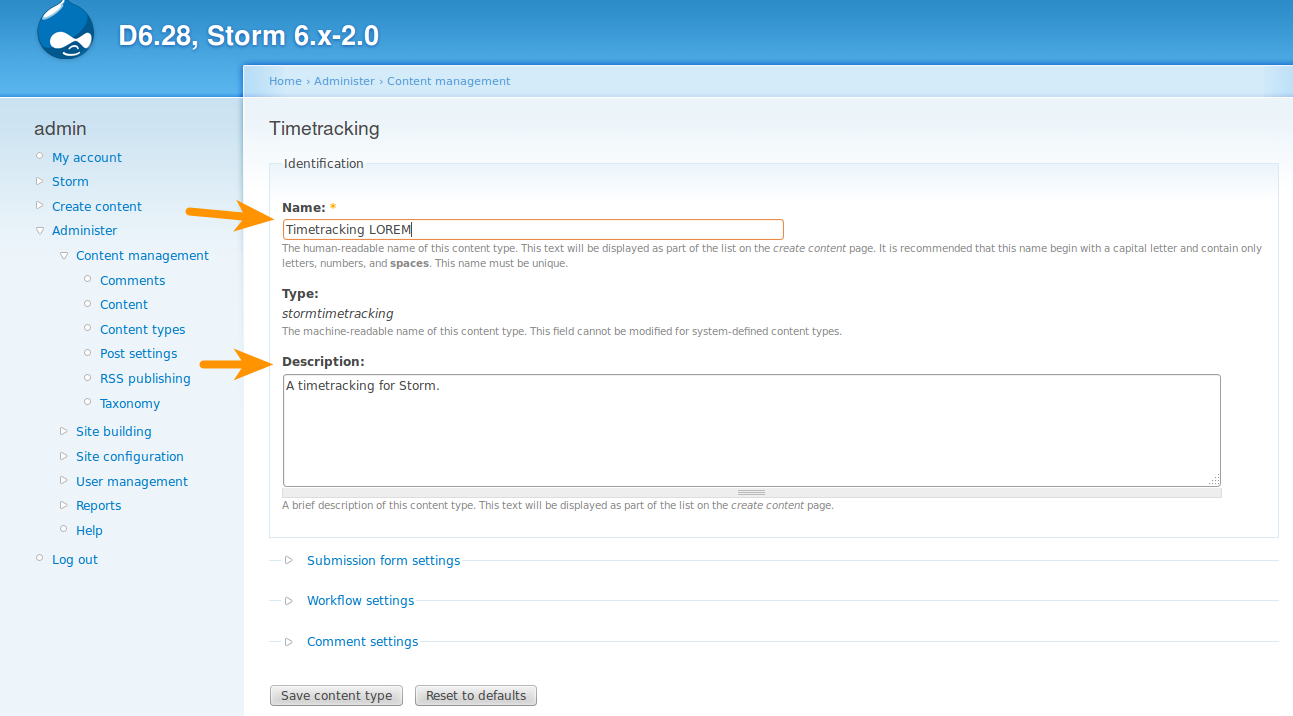Focus the Name text field
This screenshot has width=1293, height=716.
[x=533, y=229]
